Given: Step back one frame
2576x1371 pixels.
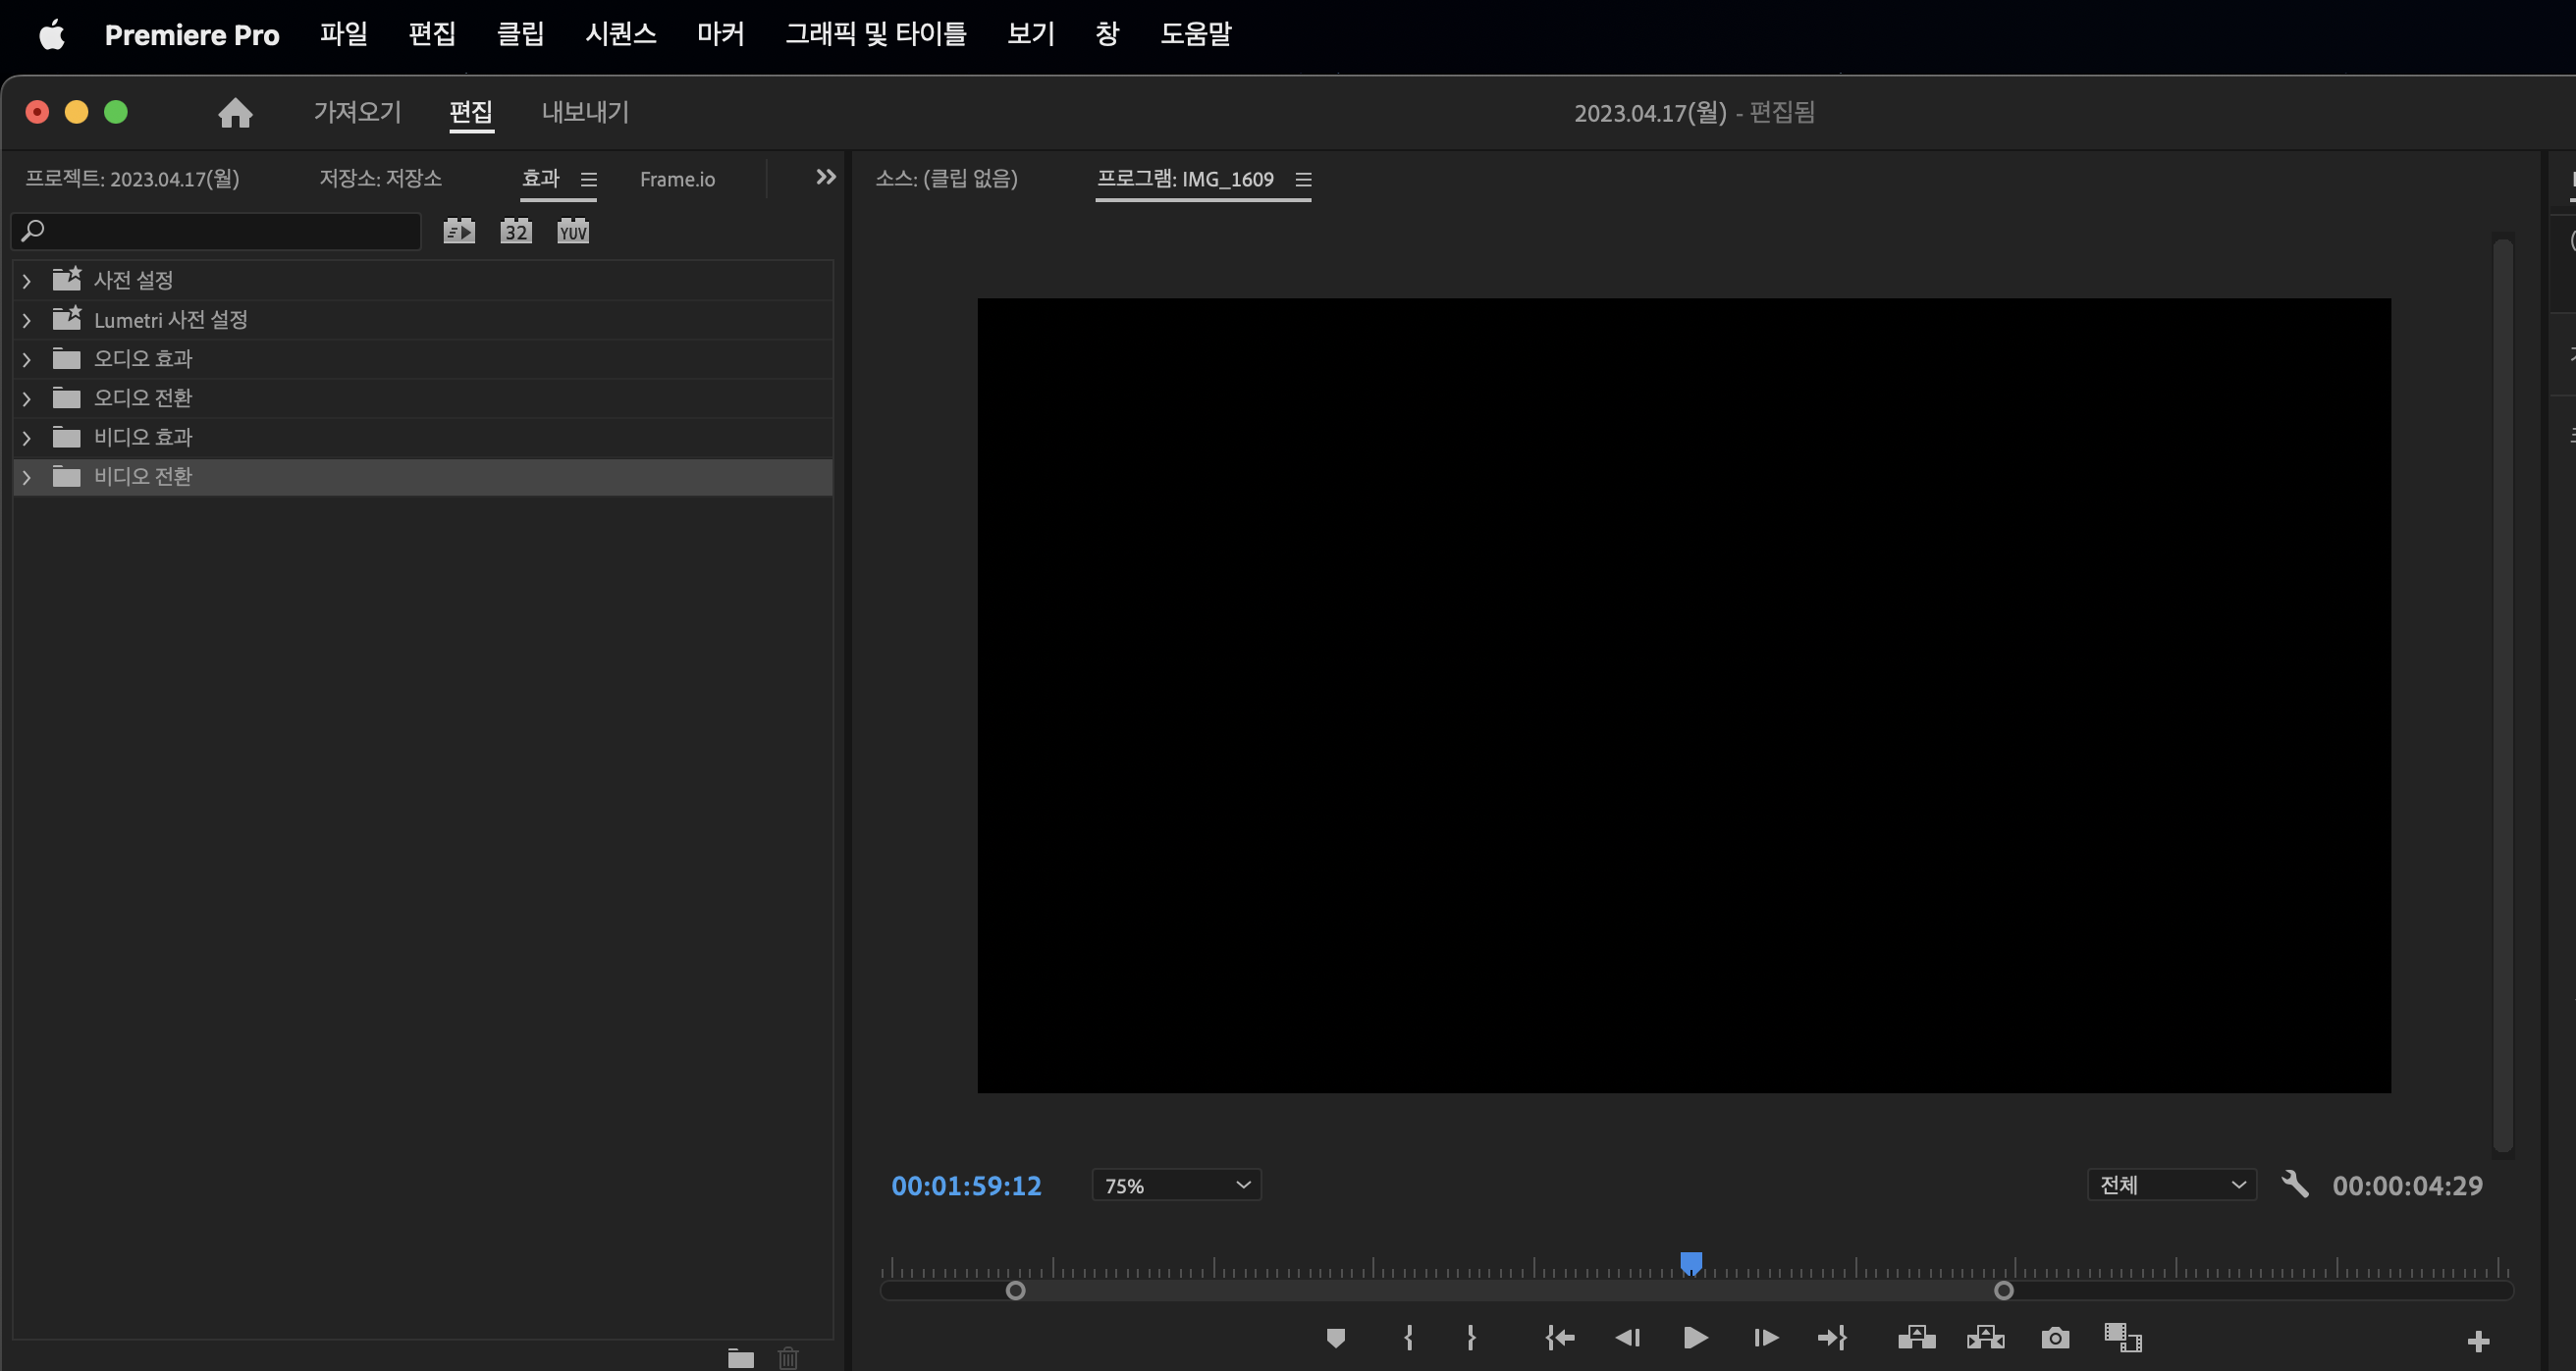Looking at the screenshot, I should click(x=1628, y=1338).
